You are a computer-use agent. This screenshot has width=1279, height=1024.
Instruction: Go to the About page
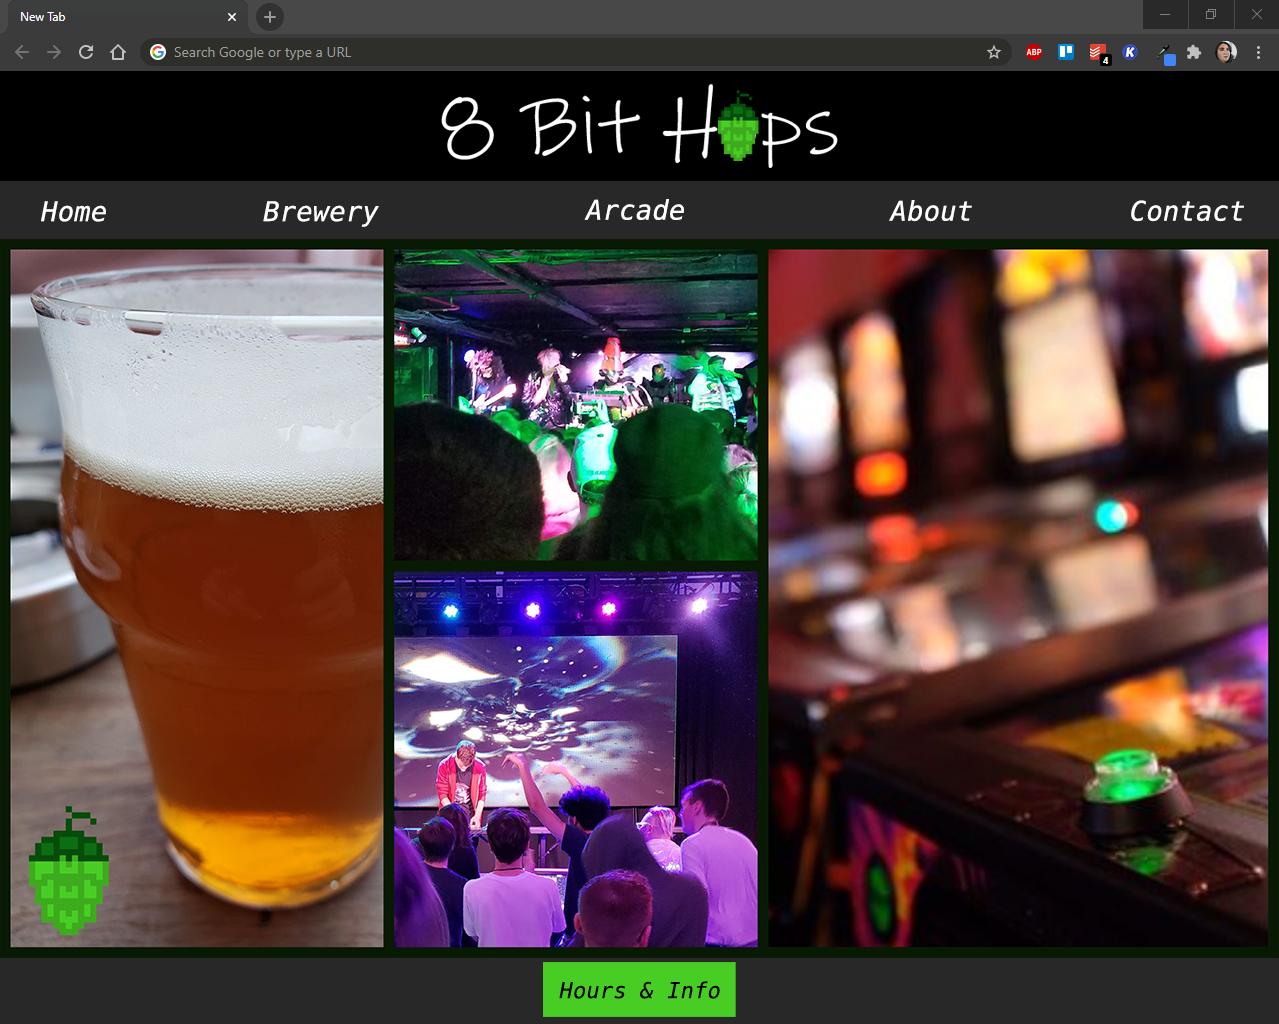point(930,212)
